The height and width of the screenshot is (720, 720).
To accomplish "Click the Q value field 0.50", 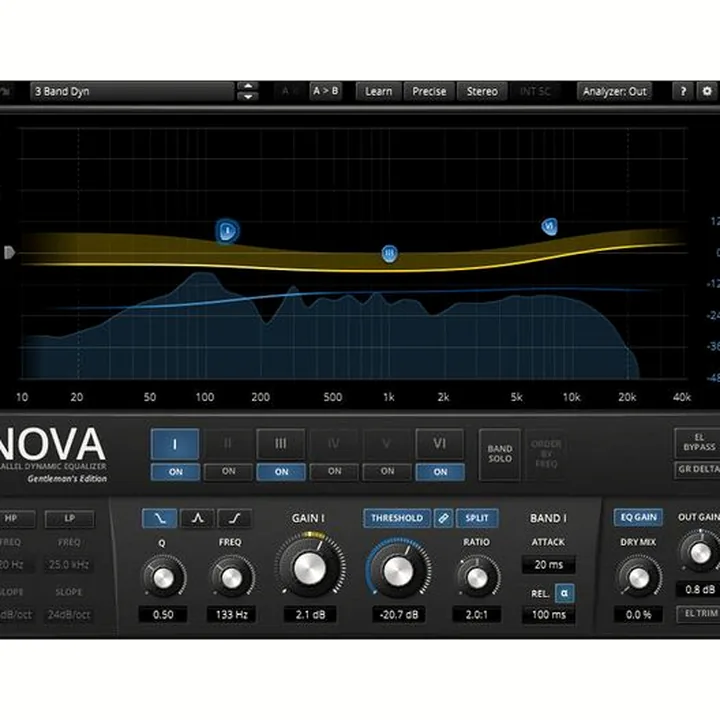I will coord(163,614).
